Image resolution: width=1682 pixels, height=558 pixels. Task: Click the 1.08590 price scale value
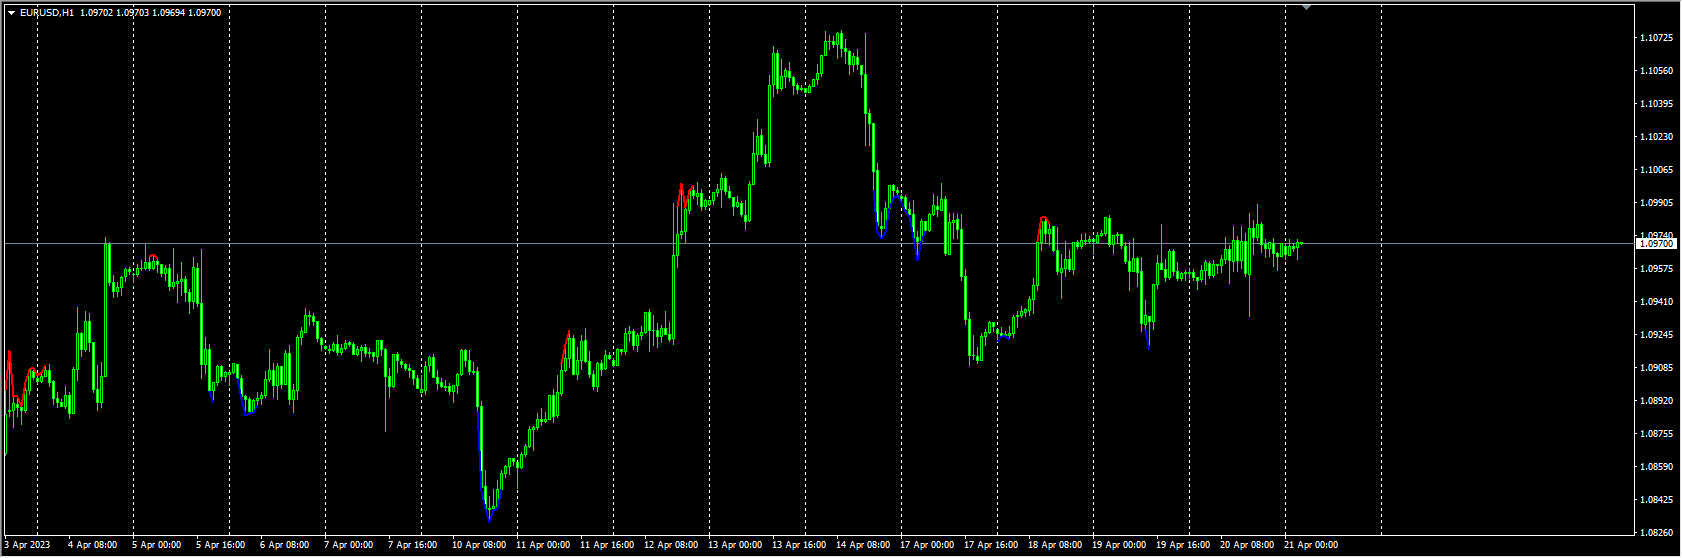tap(1657, 467)
